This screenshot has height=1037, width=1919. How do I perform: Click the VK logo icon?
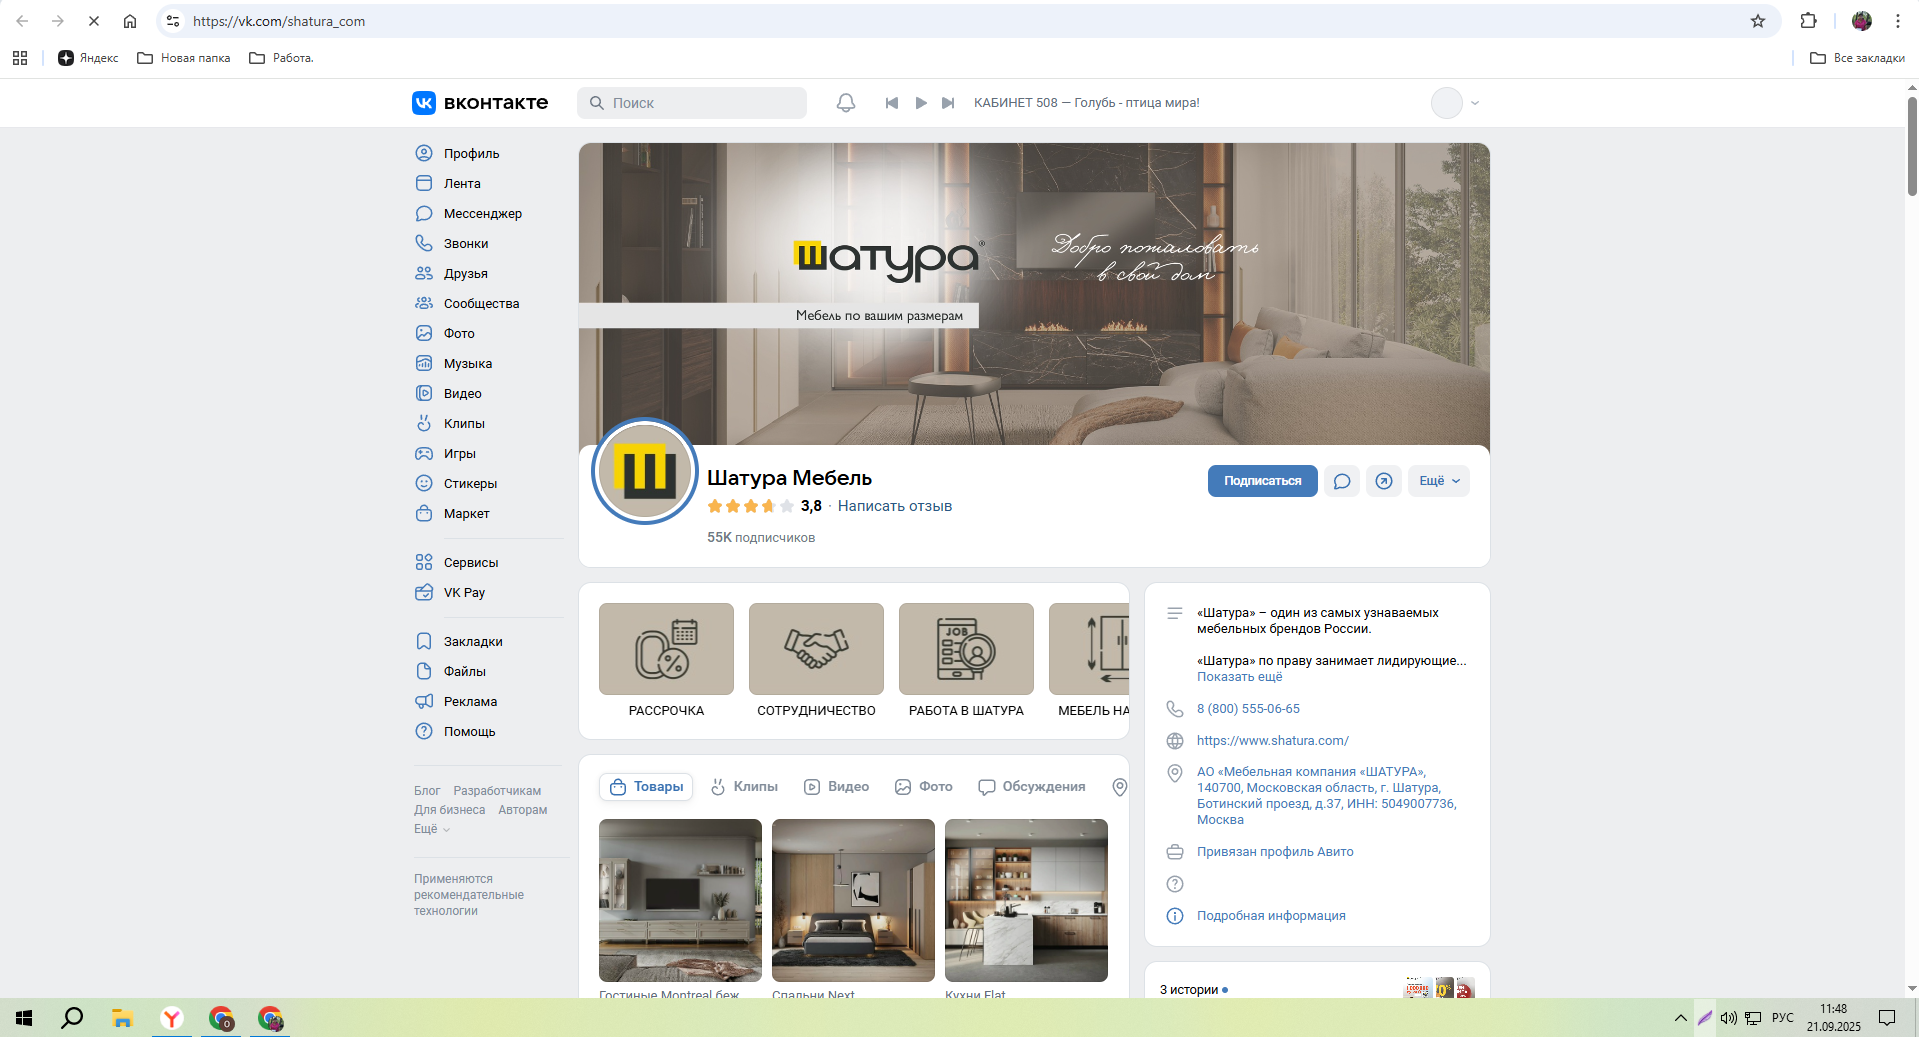tap(424, 103)
